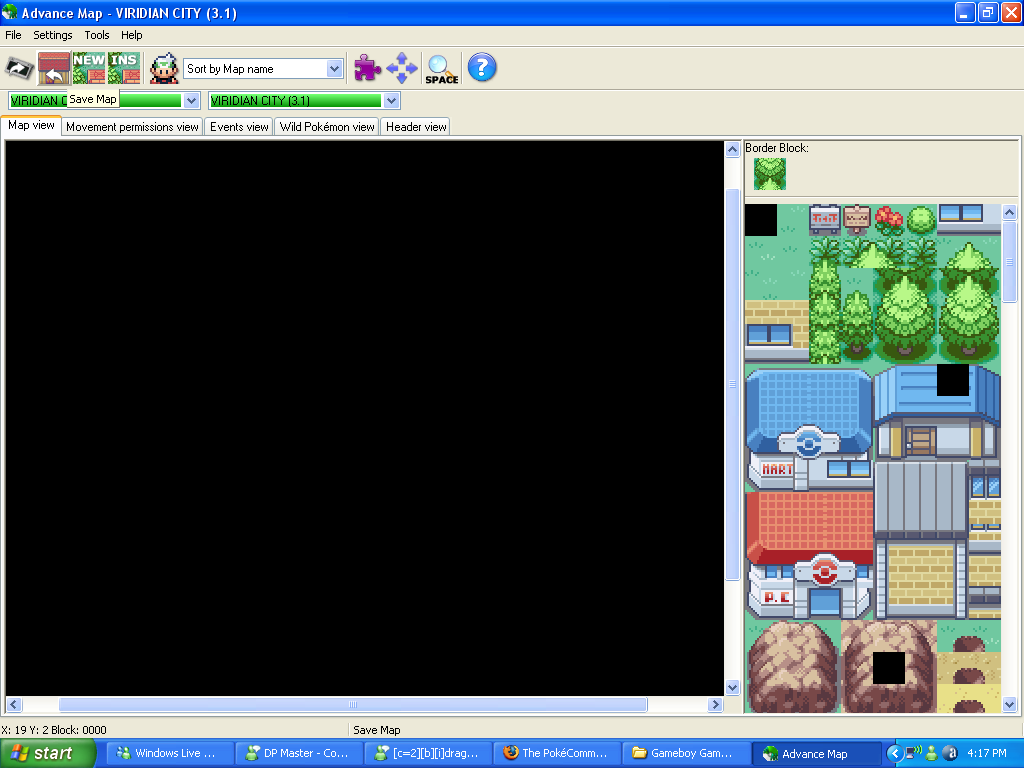Click the Block: 0000 status text
The height and width of the screenshot is (768, 1024).
78,730
